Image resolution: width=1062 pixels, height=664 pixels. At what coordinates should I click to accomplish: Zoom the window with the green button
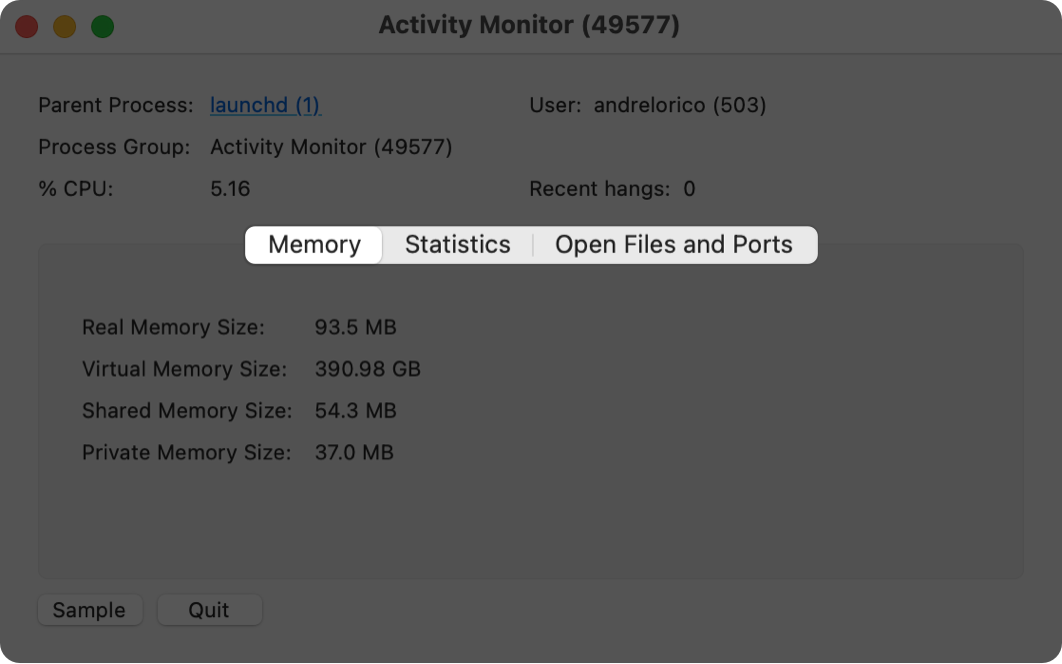pos(103,26)
